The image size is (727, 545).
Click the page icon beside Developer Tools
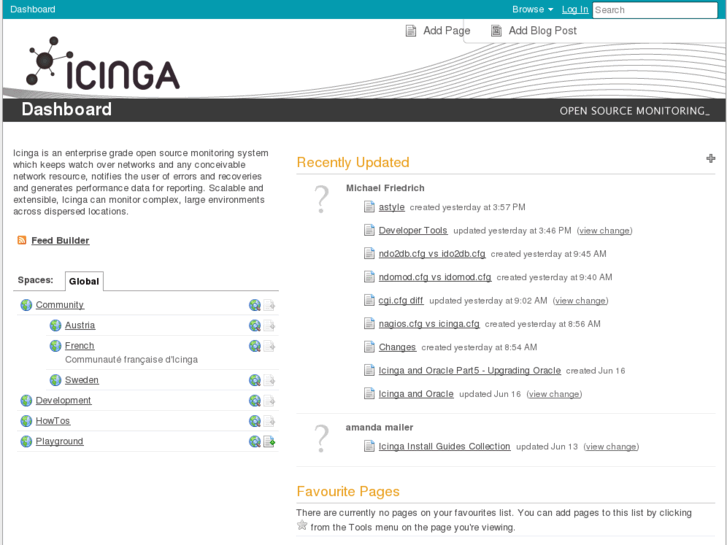coord(369,230)
